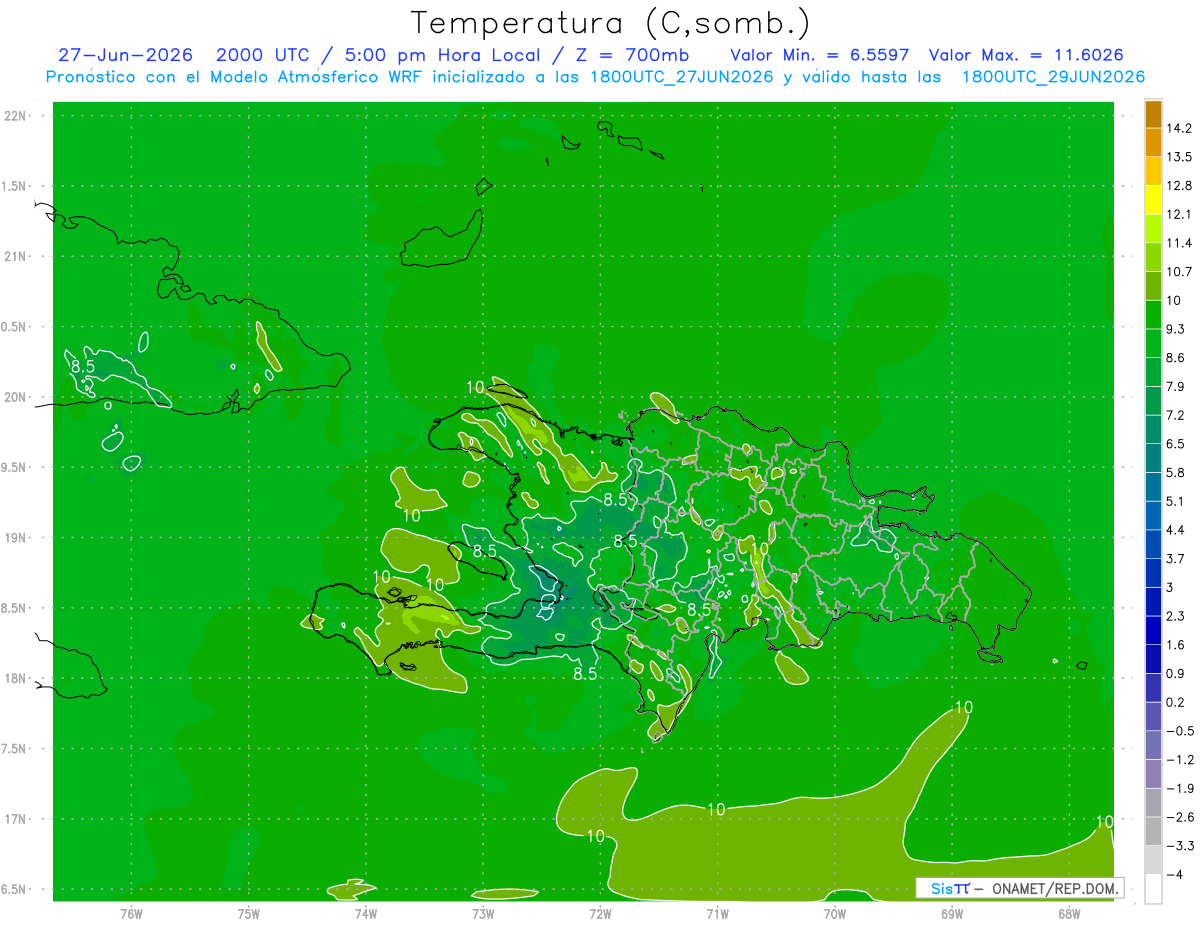Click the orange swatch between 13.5 and 14.2
This screenshot has width=1200, height=927.
coord(1153,142)
